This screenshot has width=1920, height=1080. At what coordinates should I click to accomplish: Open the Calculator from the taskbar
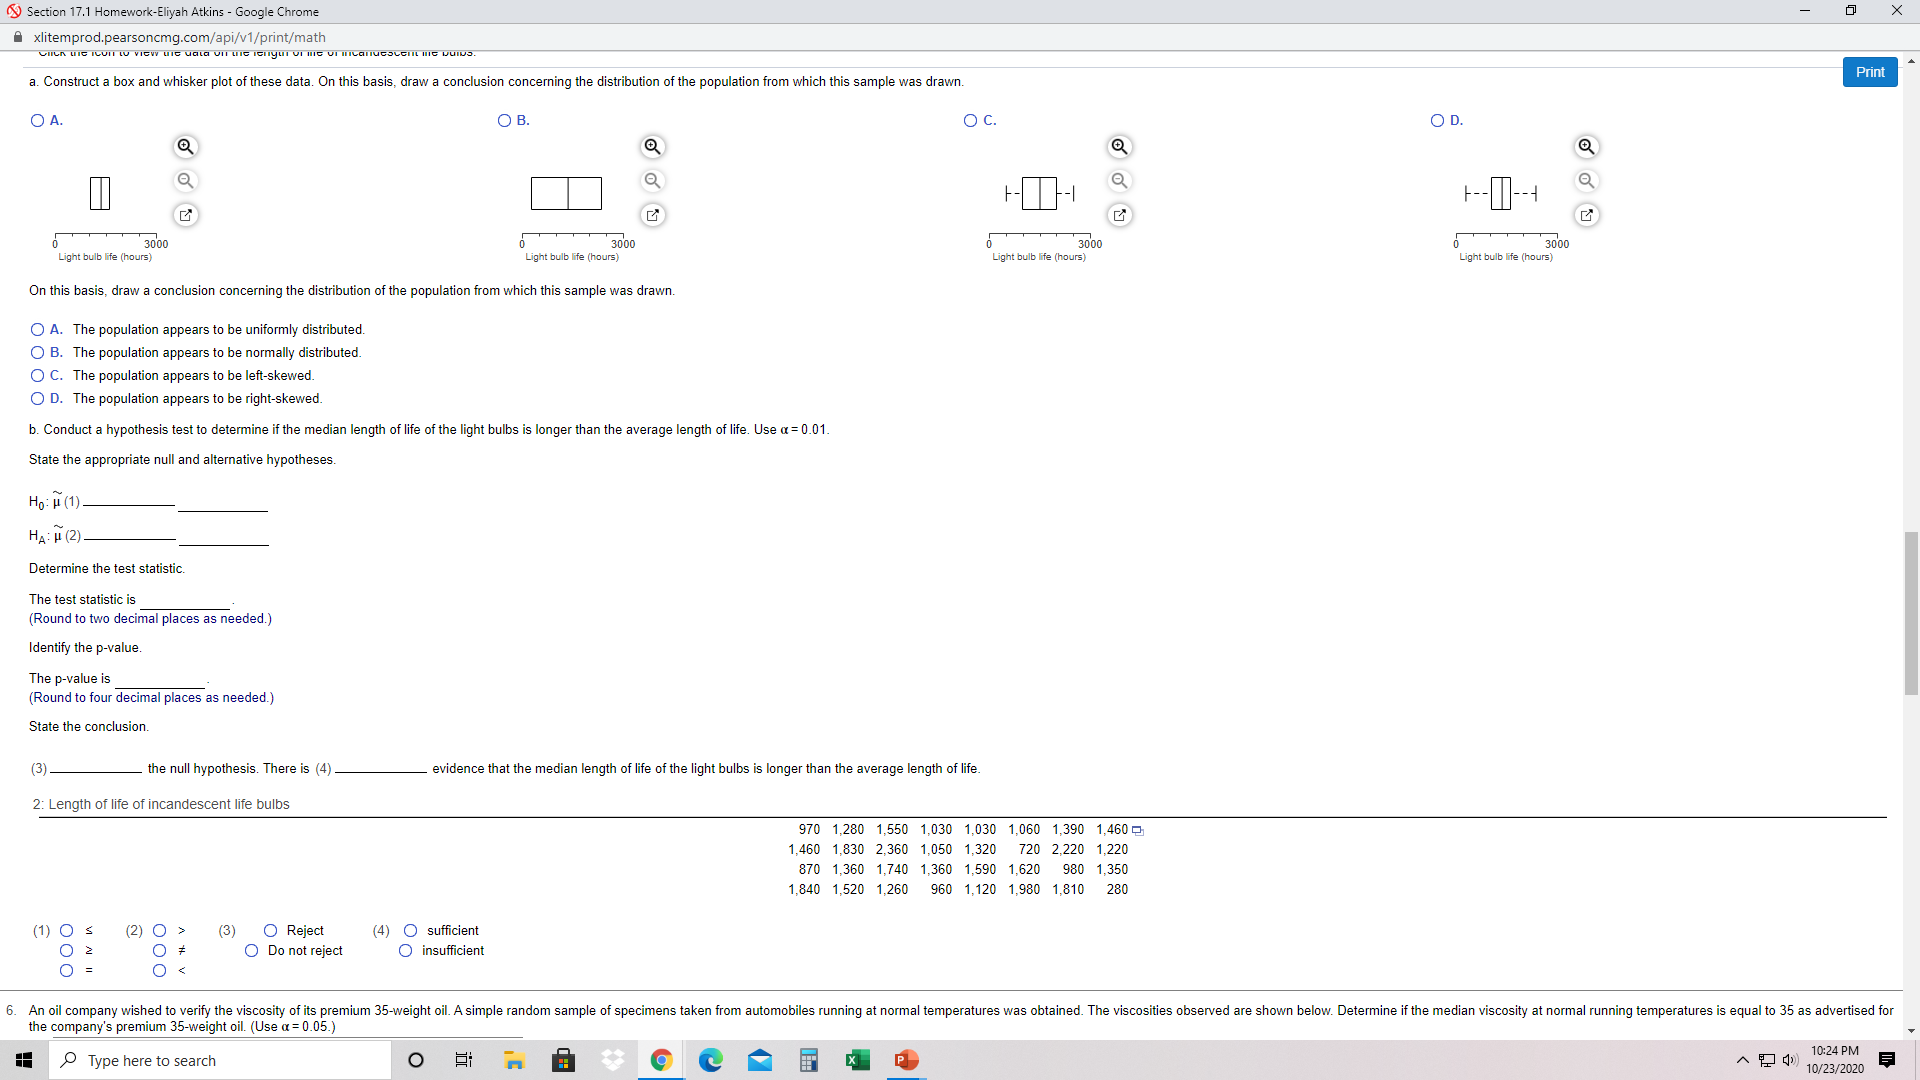pos(809,1060)
